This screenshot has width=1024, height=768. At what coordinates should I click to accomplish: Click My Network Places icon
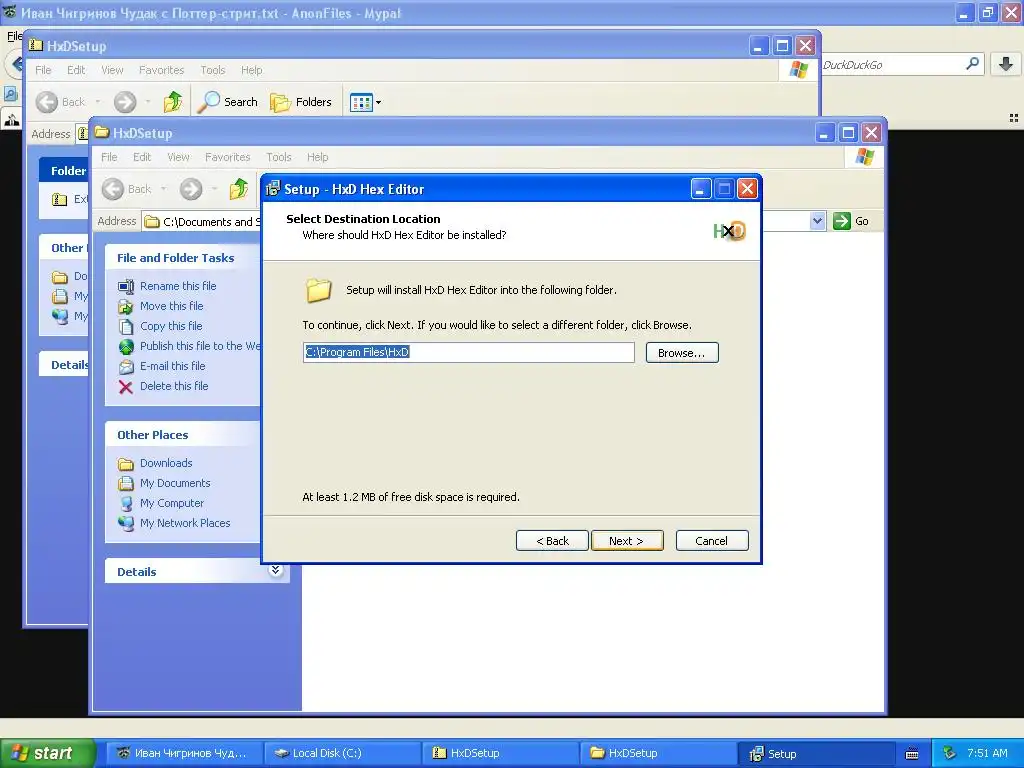pyautogui.click(x=126, y=523)
